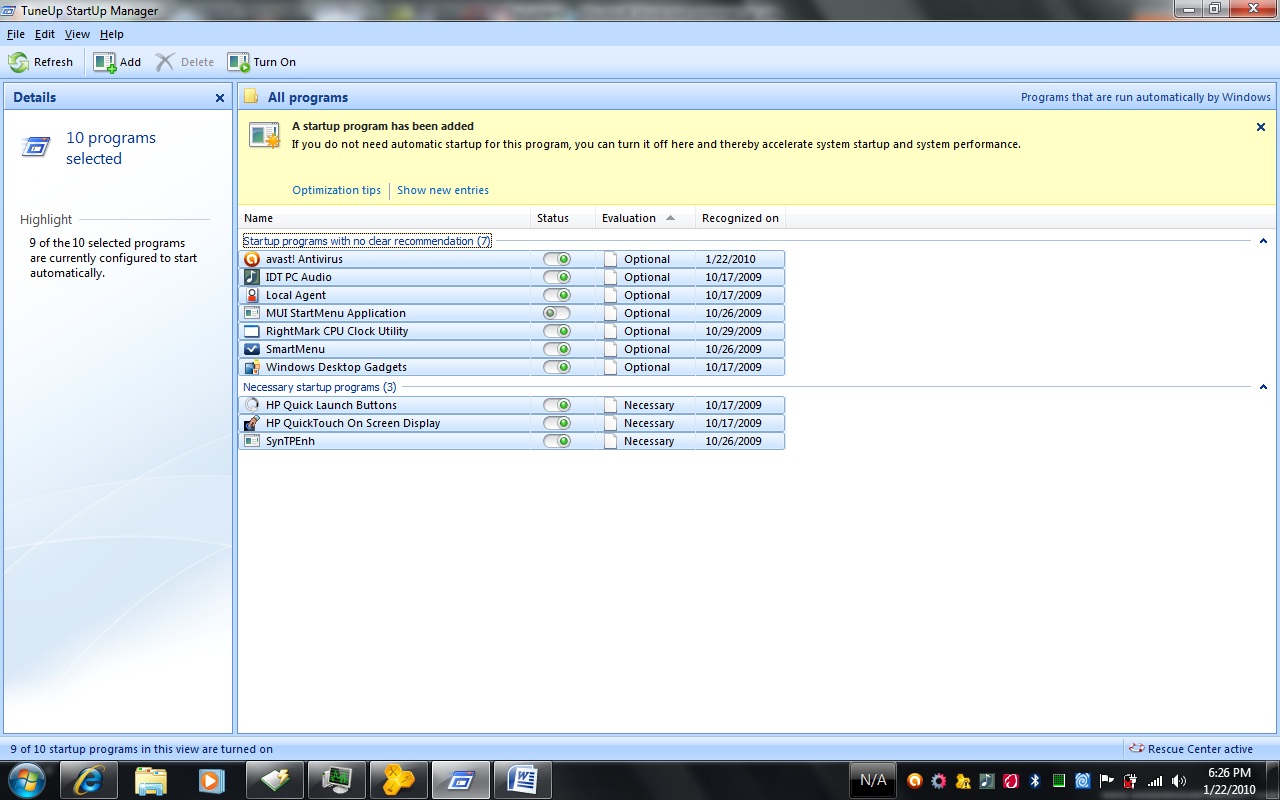Click the Bluetooth icon in system tray
The height and width of the screenshot is (800, 1280).
[x=1035, y=781]
